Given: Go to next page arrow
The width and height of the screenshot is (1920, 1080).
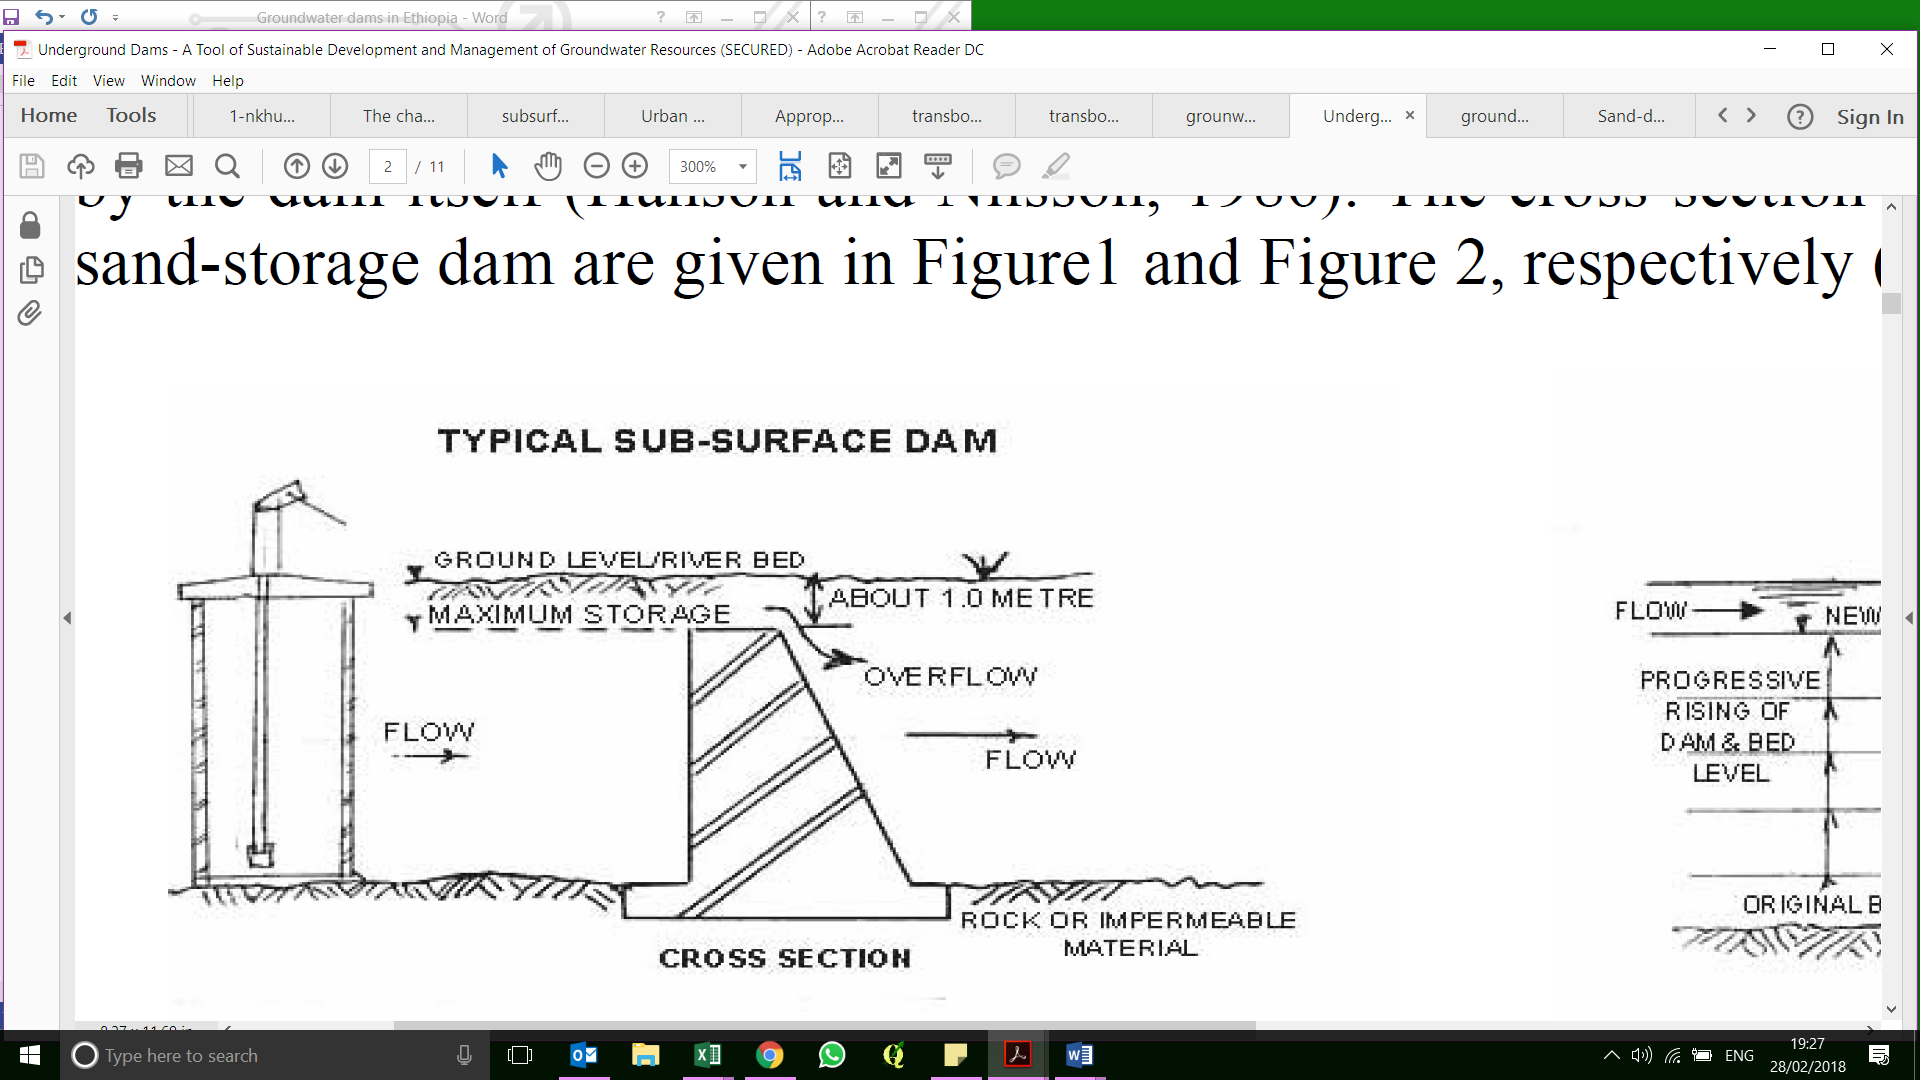Looking at the screenshot, I should click(336, 166).
